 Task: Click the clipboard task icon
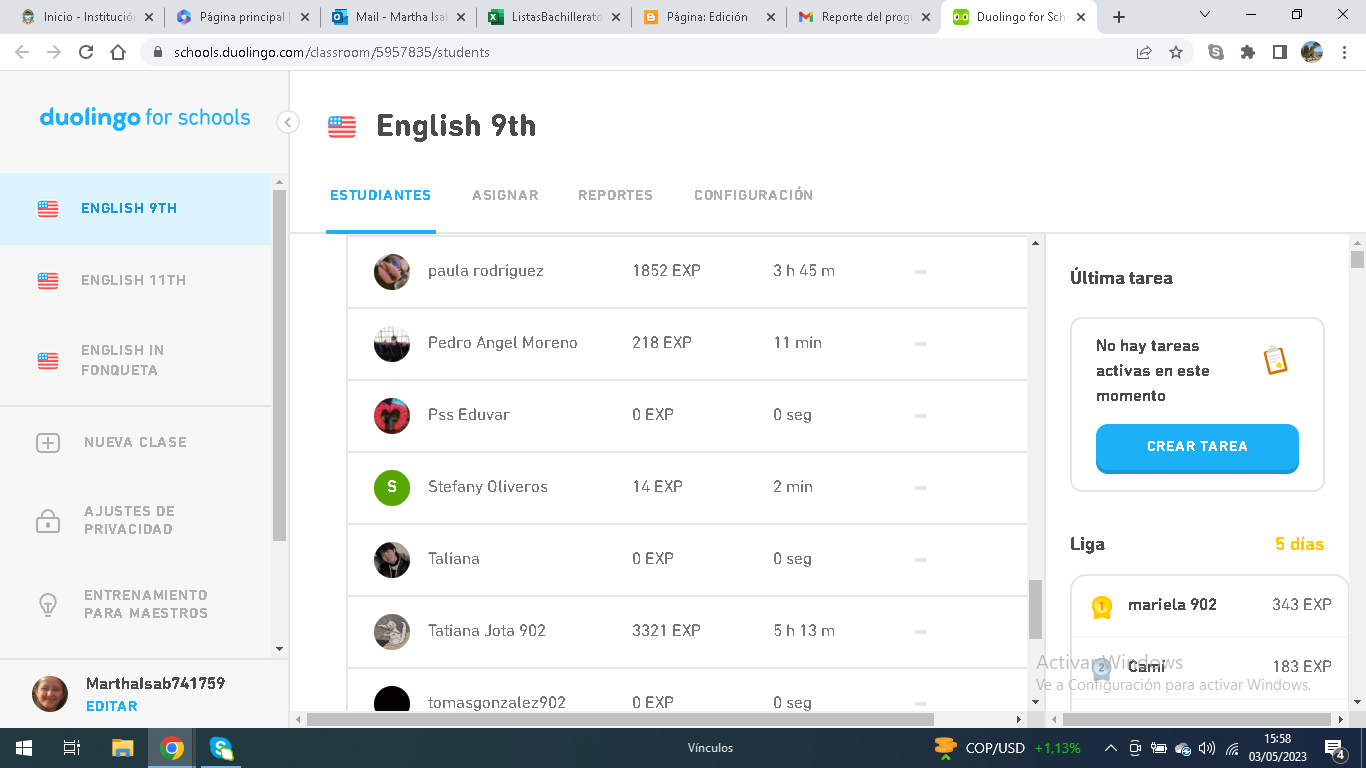1275,360
